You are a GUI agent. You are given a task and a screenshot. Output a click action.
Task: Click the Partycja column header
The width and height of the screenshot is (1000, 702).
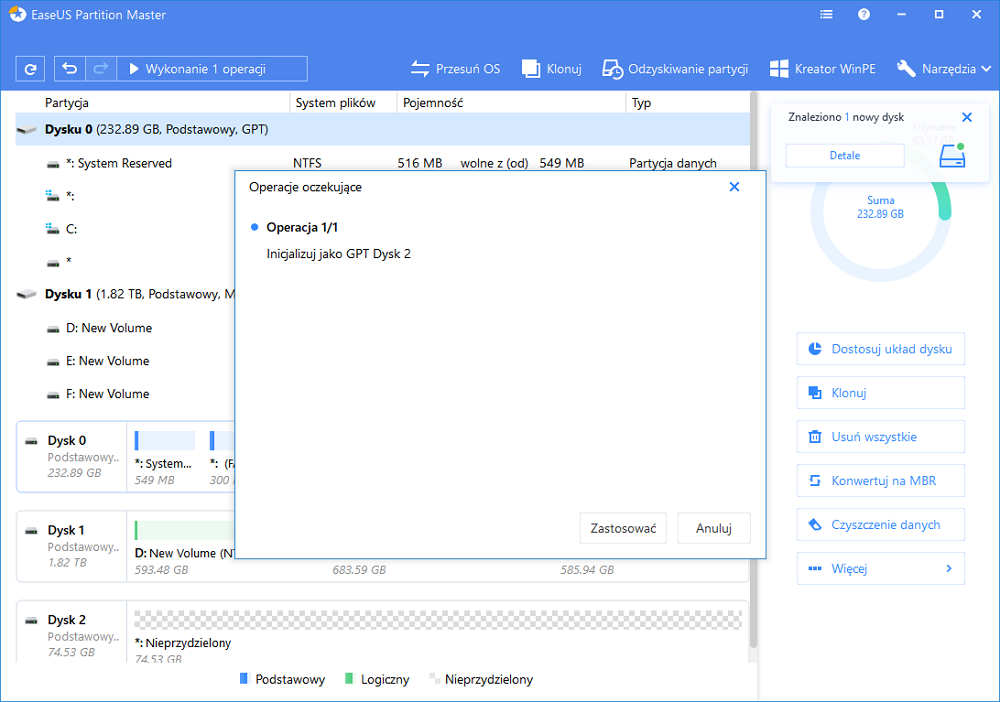coord(66,103)
